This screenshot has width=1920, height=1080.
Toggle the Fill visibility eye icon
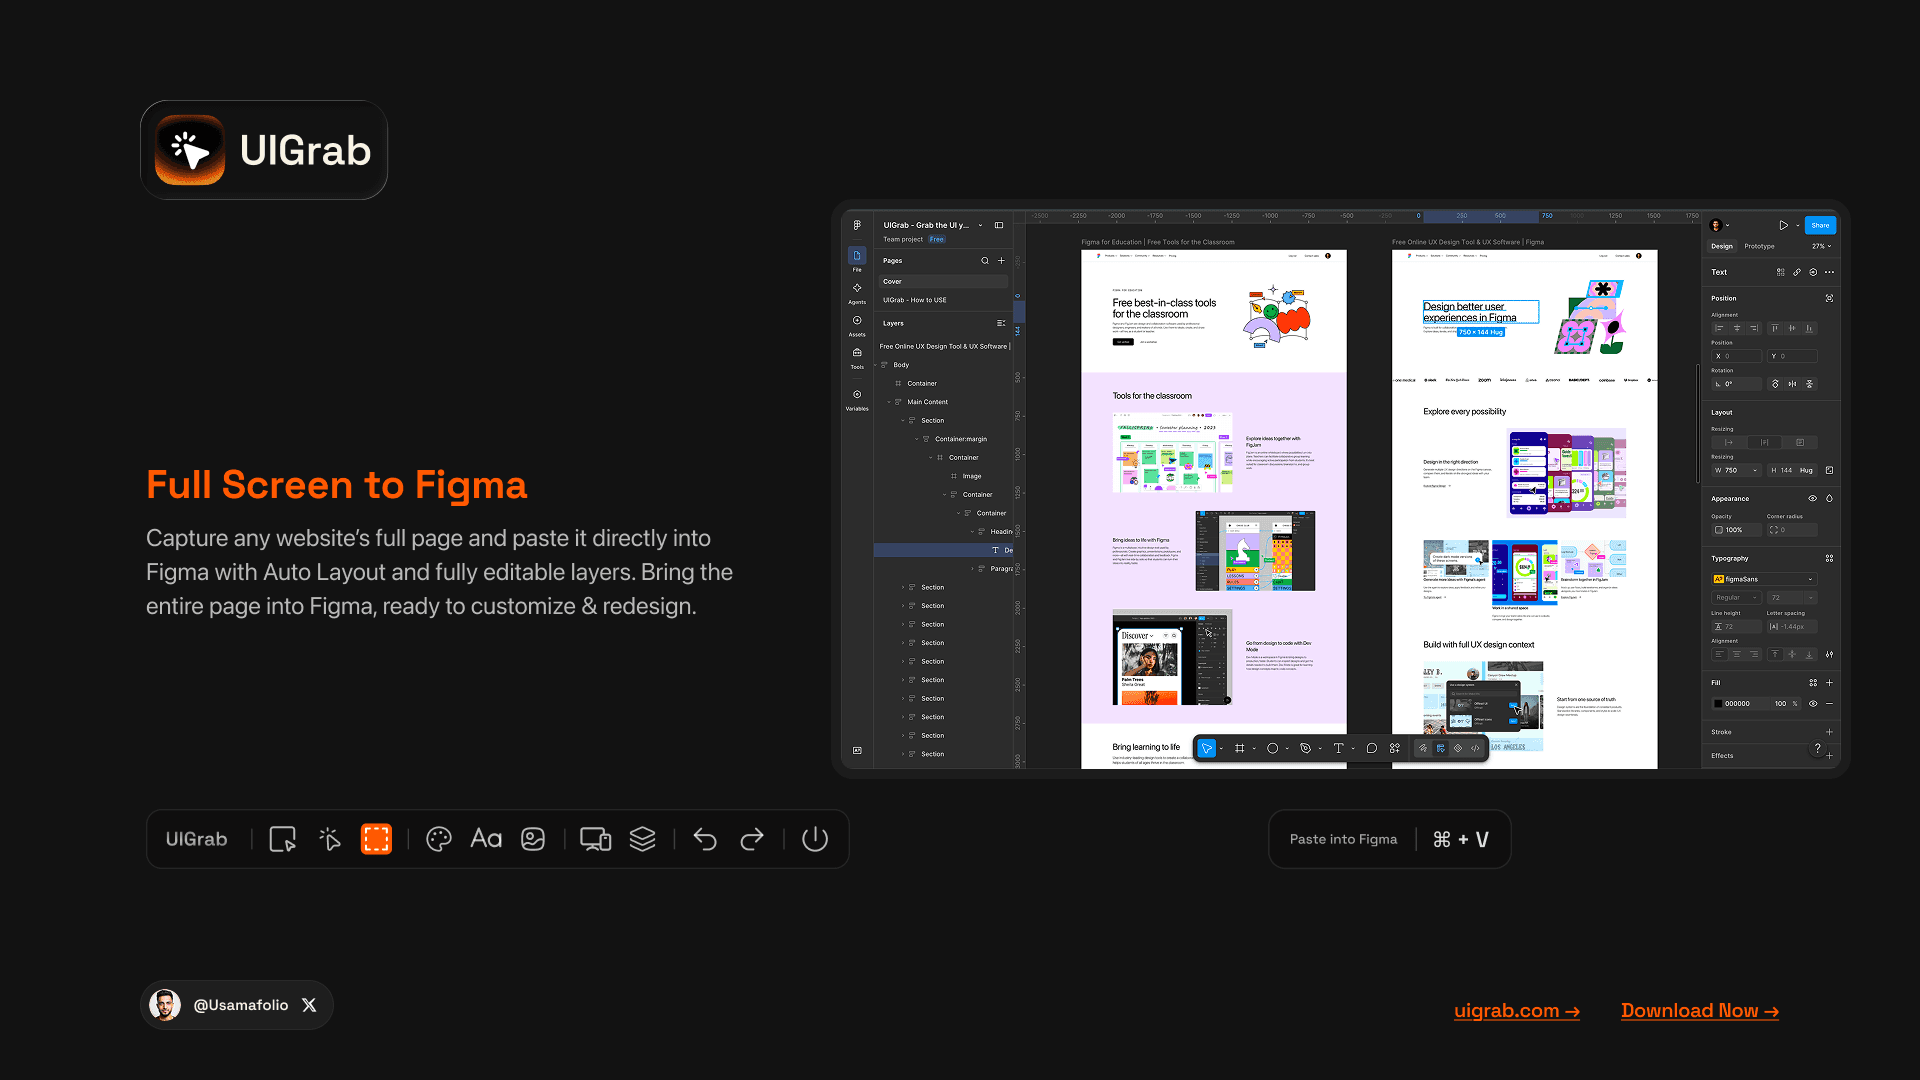(x=1813, y=703)
